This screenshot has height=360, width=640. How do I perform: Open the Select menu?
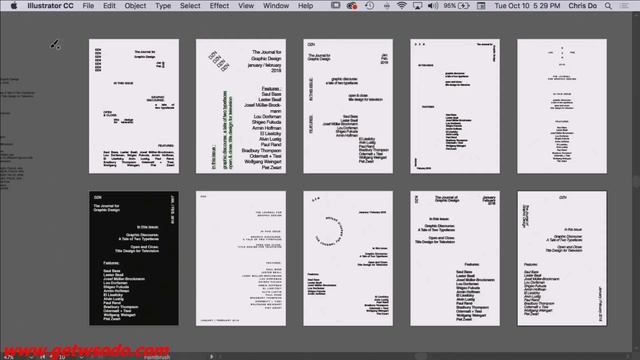tap(190, 6)
